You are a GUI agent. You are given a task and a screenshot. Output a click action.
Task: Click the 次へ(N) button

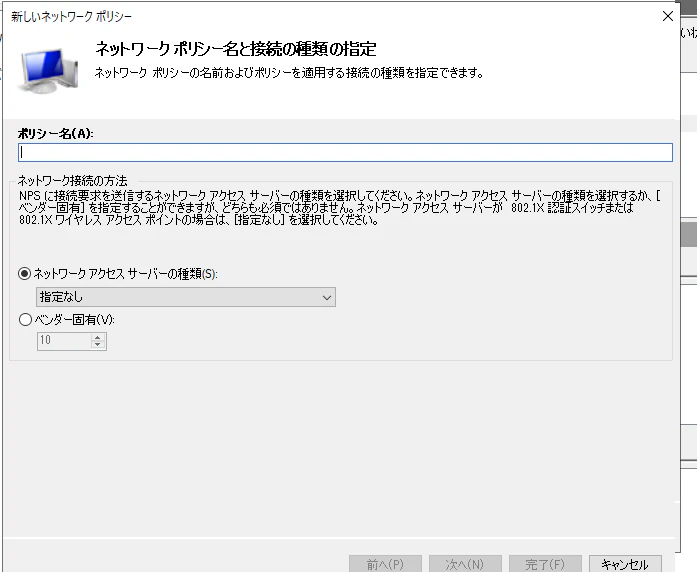click(x=465, y=564)
